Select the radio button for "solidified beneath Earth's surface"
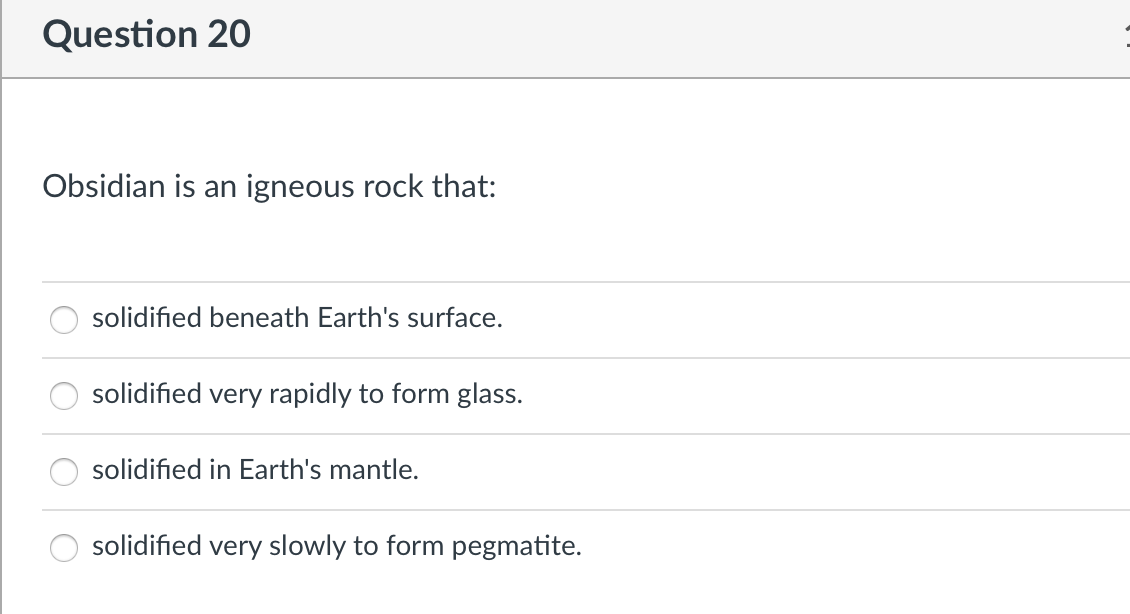The width and height of the screenshot is (1130, 614). tap(65, 319)
